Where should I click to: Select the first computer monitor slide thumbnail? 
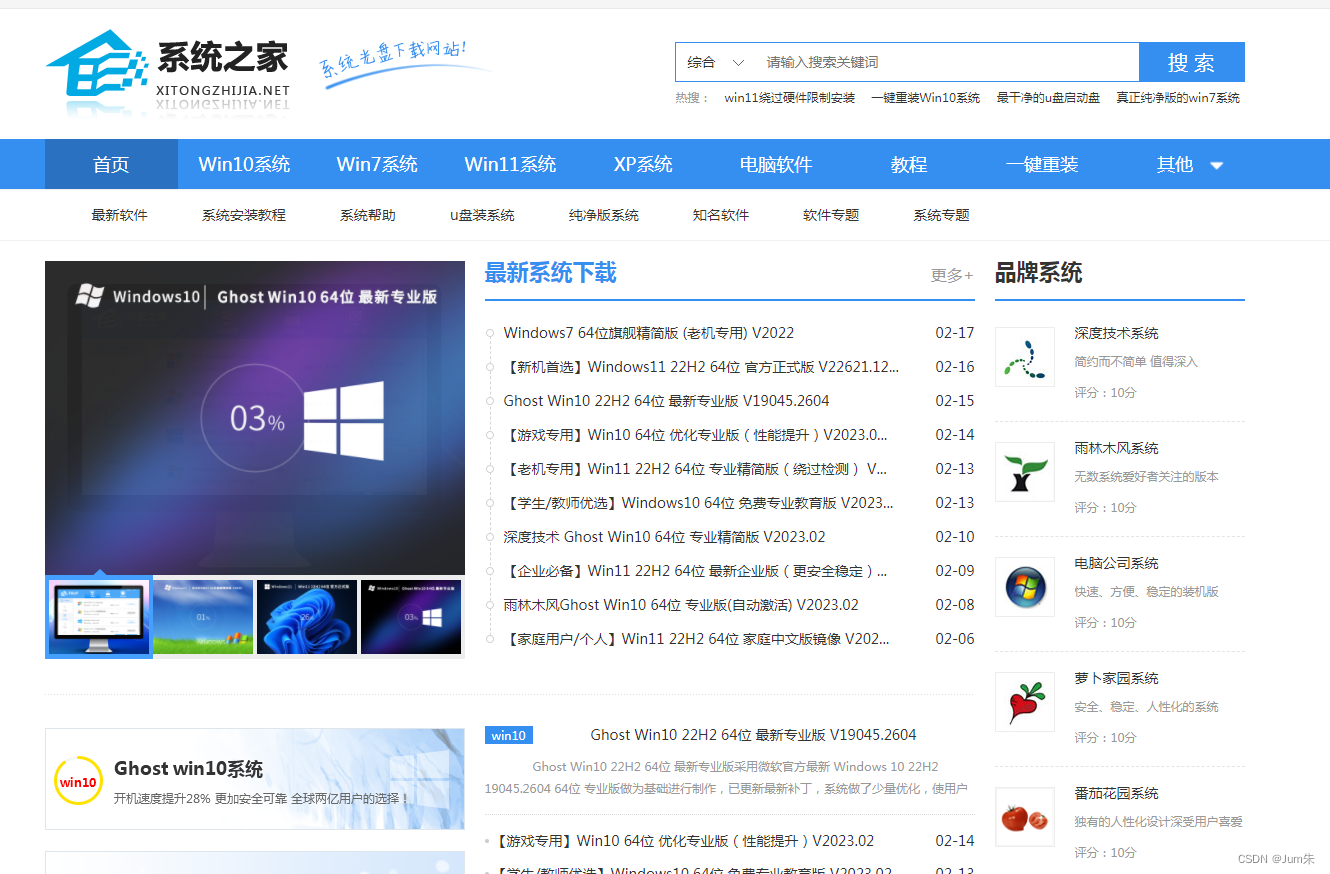coord(99,617)
